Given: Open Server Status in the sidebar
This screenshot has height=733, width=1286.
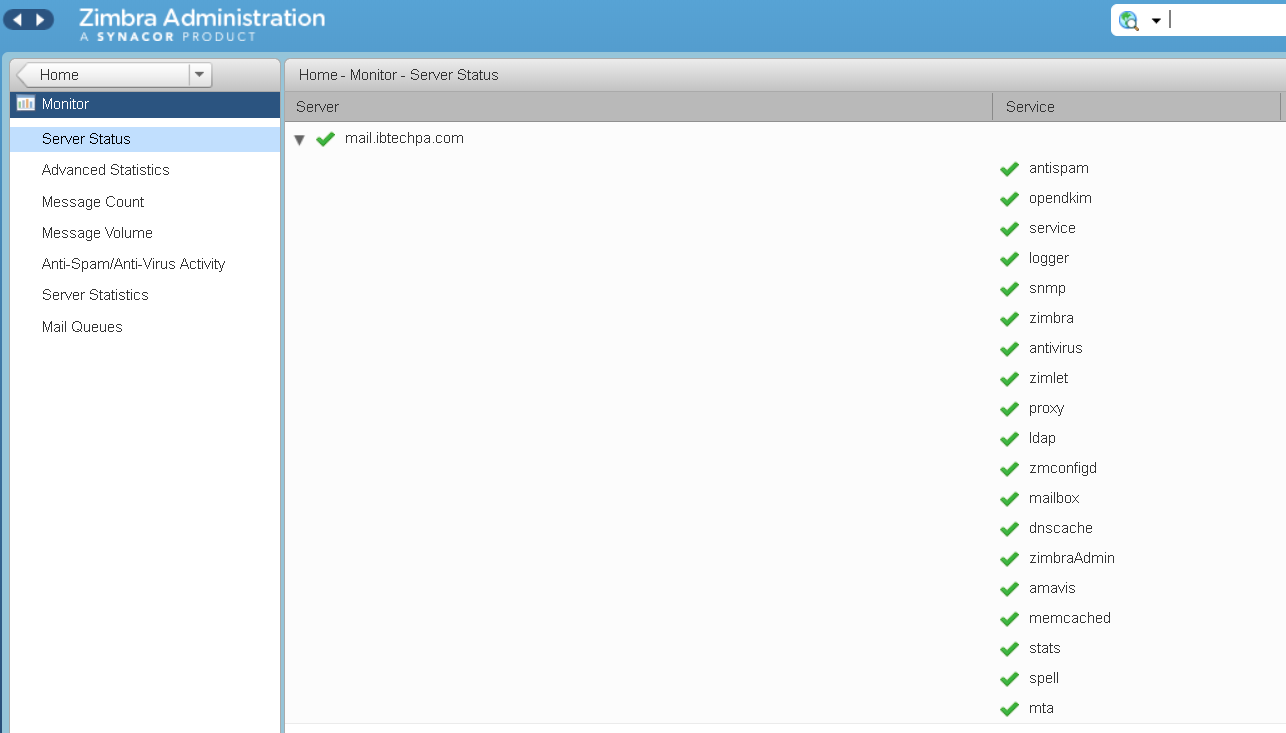Looking at the screenshot, I should coord(145,139).
